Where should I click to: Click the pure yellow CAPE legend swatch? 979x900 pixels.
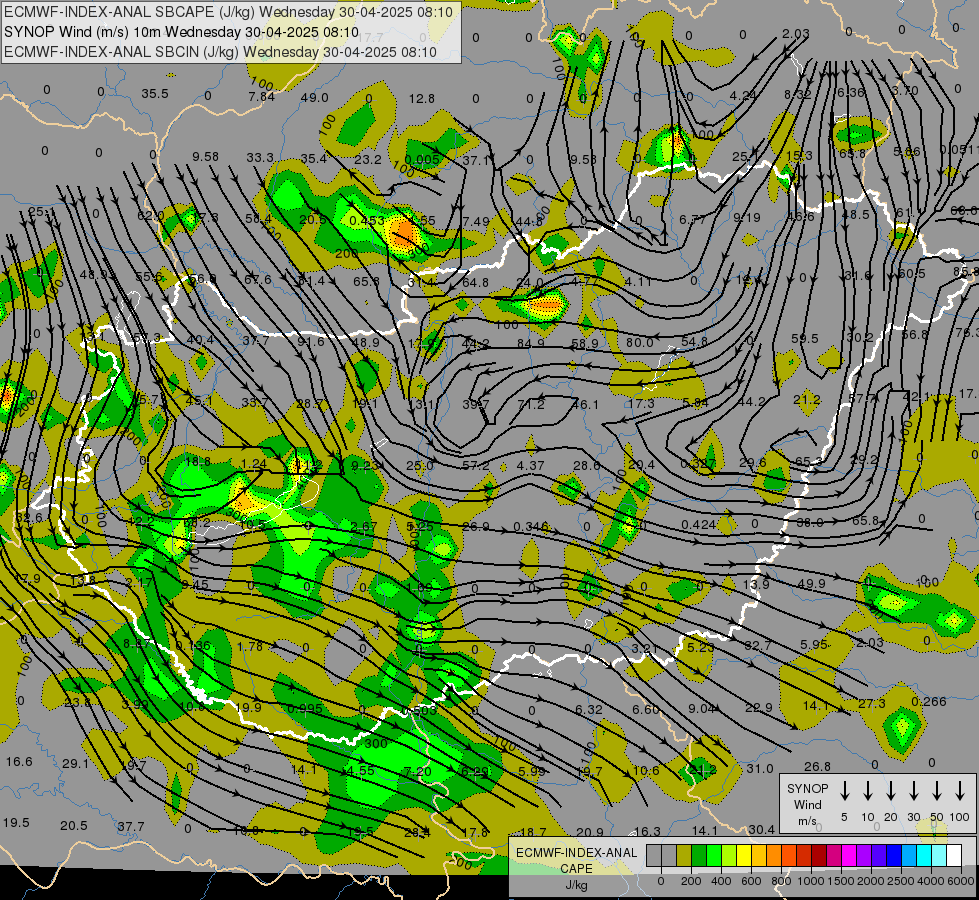click(x=744, y=855)
